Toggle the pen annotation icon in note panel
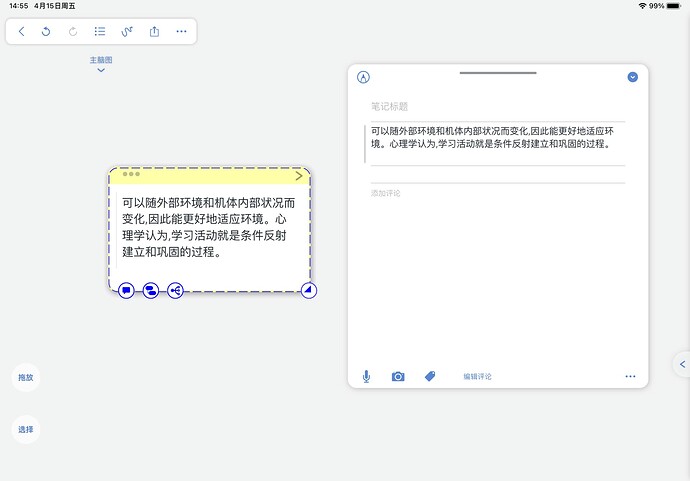Screen dimensions: 690x481 click(363, 77)
